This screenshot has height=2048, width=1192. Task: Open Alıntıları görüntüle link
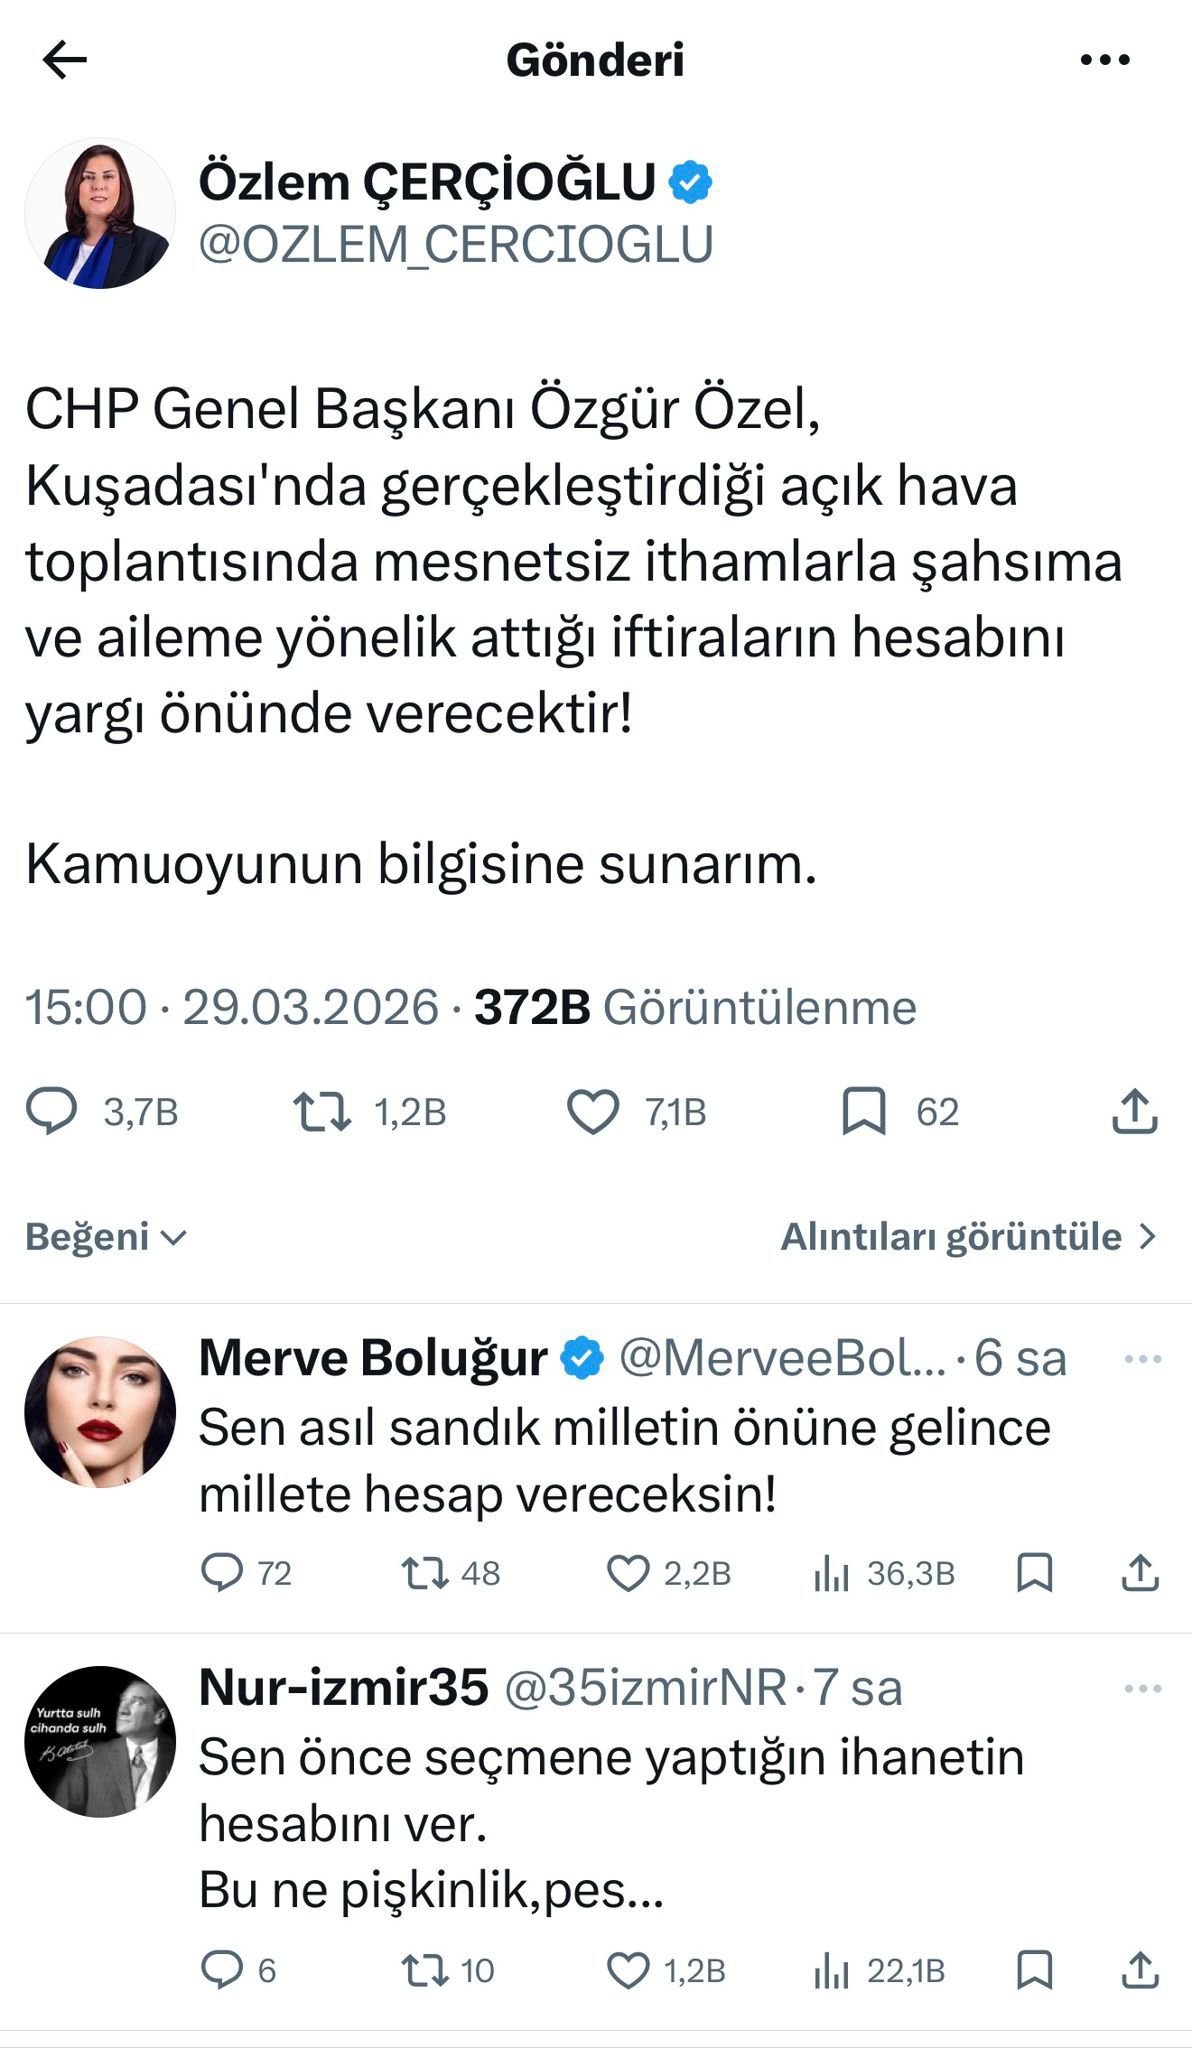click(968, 1237)
